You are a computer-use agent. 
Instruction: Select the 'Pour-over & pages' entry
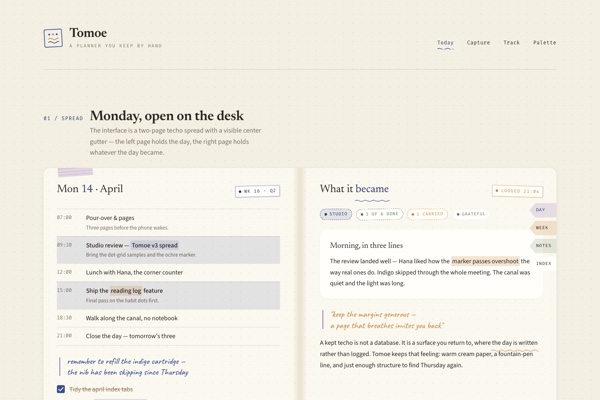[x=168, y=222]
